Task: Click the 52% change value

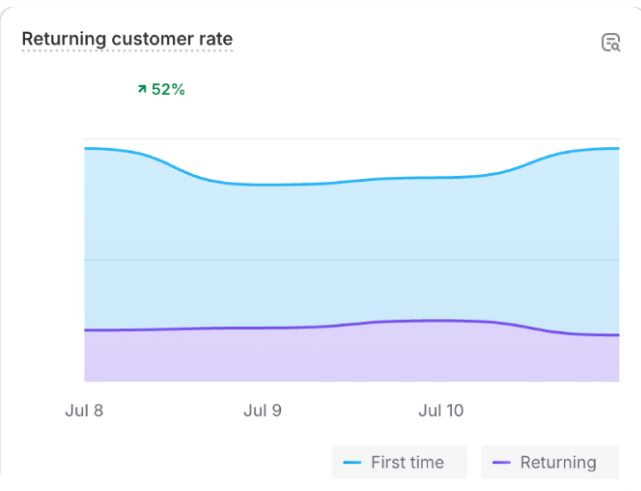Action: pos(168,89)
